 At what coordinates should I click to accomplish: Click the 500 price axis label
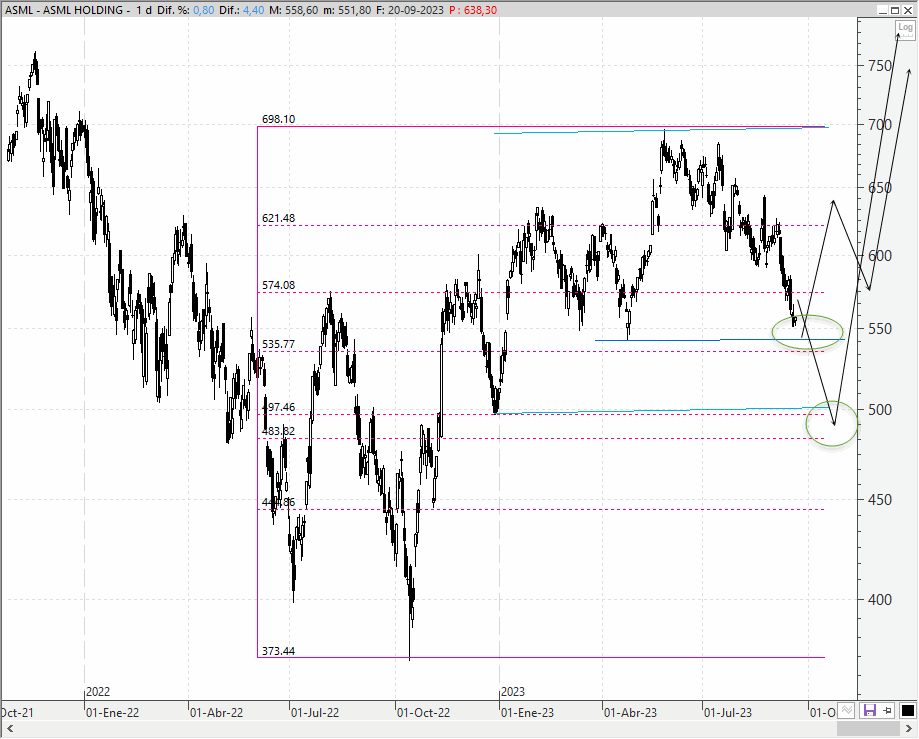click(x=880, y=410)
